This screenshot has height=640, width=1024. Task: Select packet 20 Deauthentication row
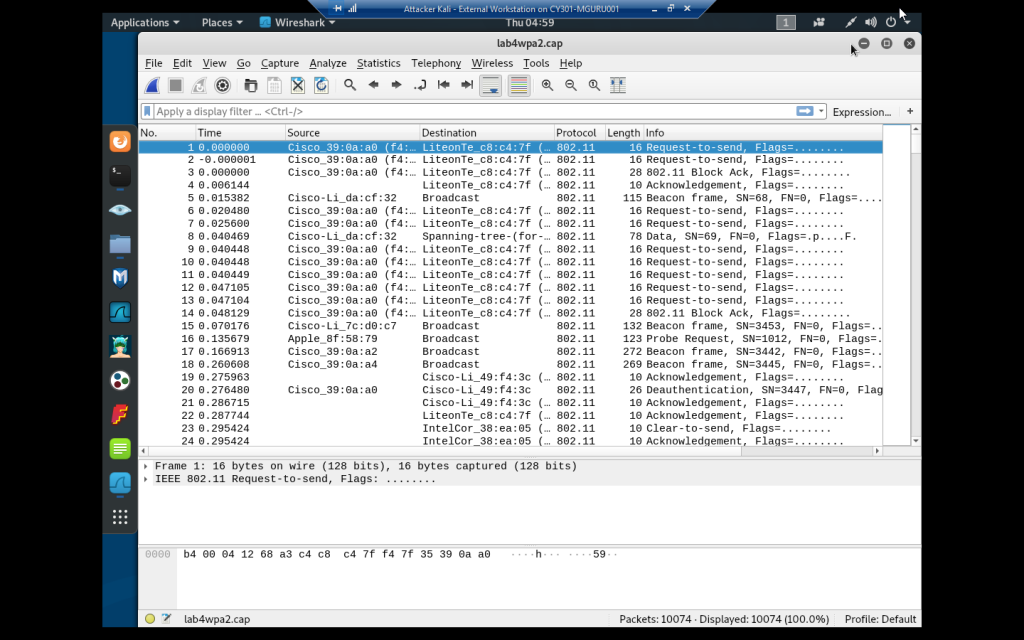[x=510, y=390]
